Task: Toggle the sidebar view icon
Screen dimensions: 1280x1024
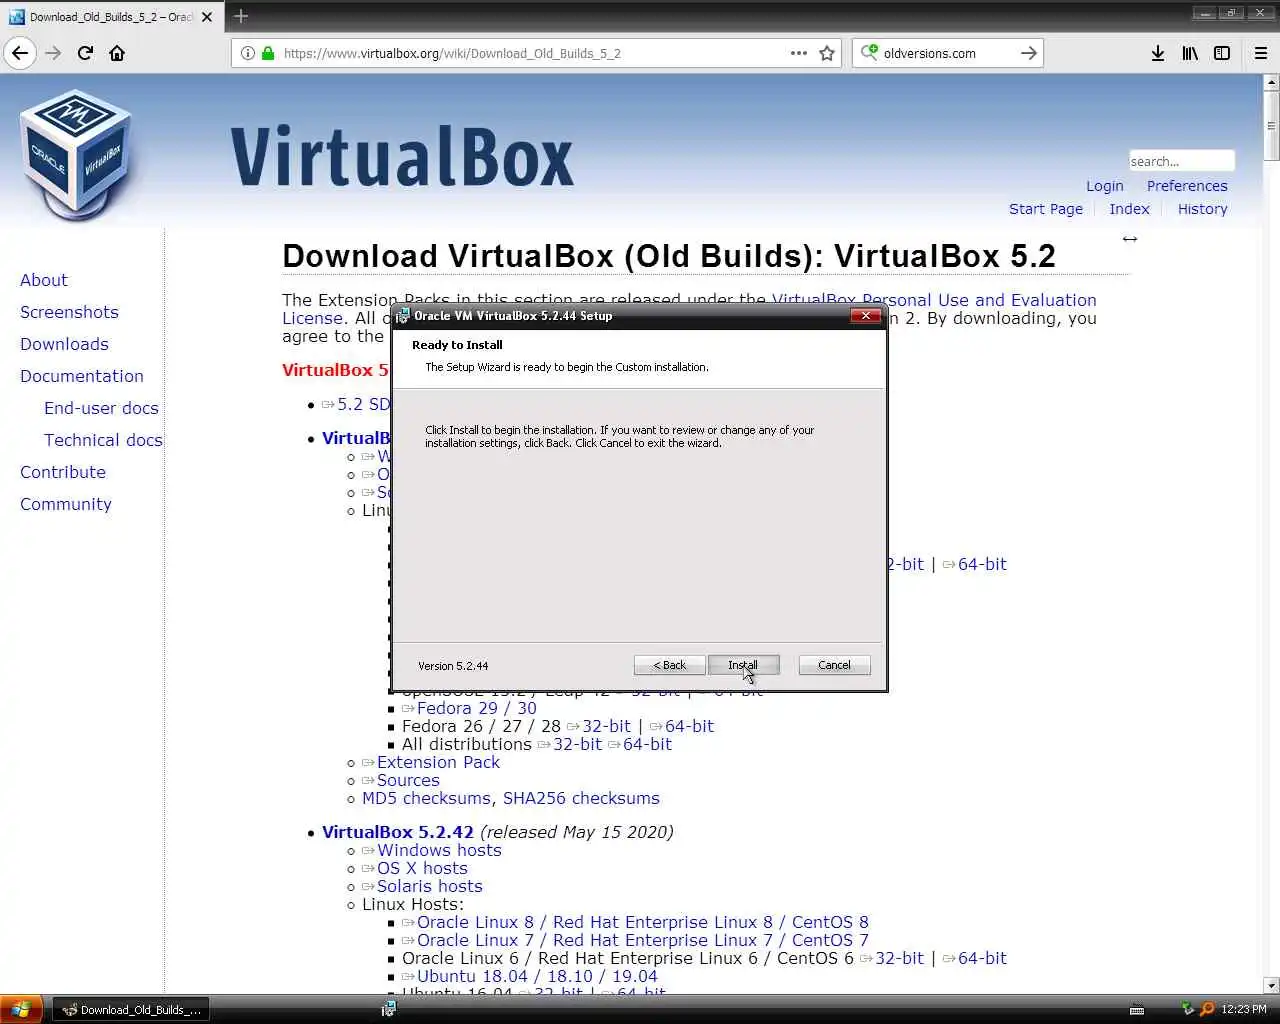Action: [1222, 53]
